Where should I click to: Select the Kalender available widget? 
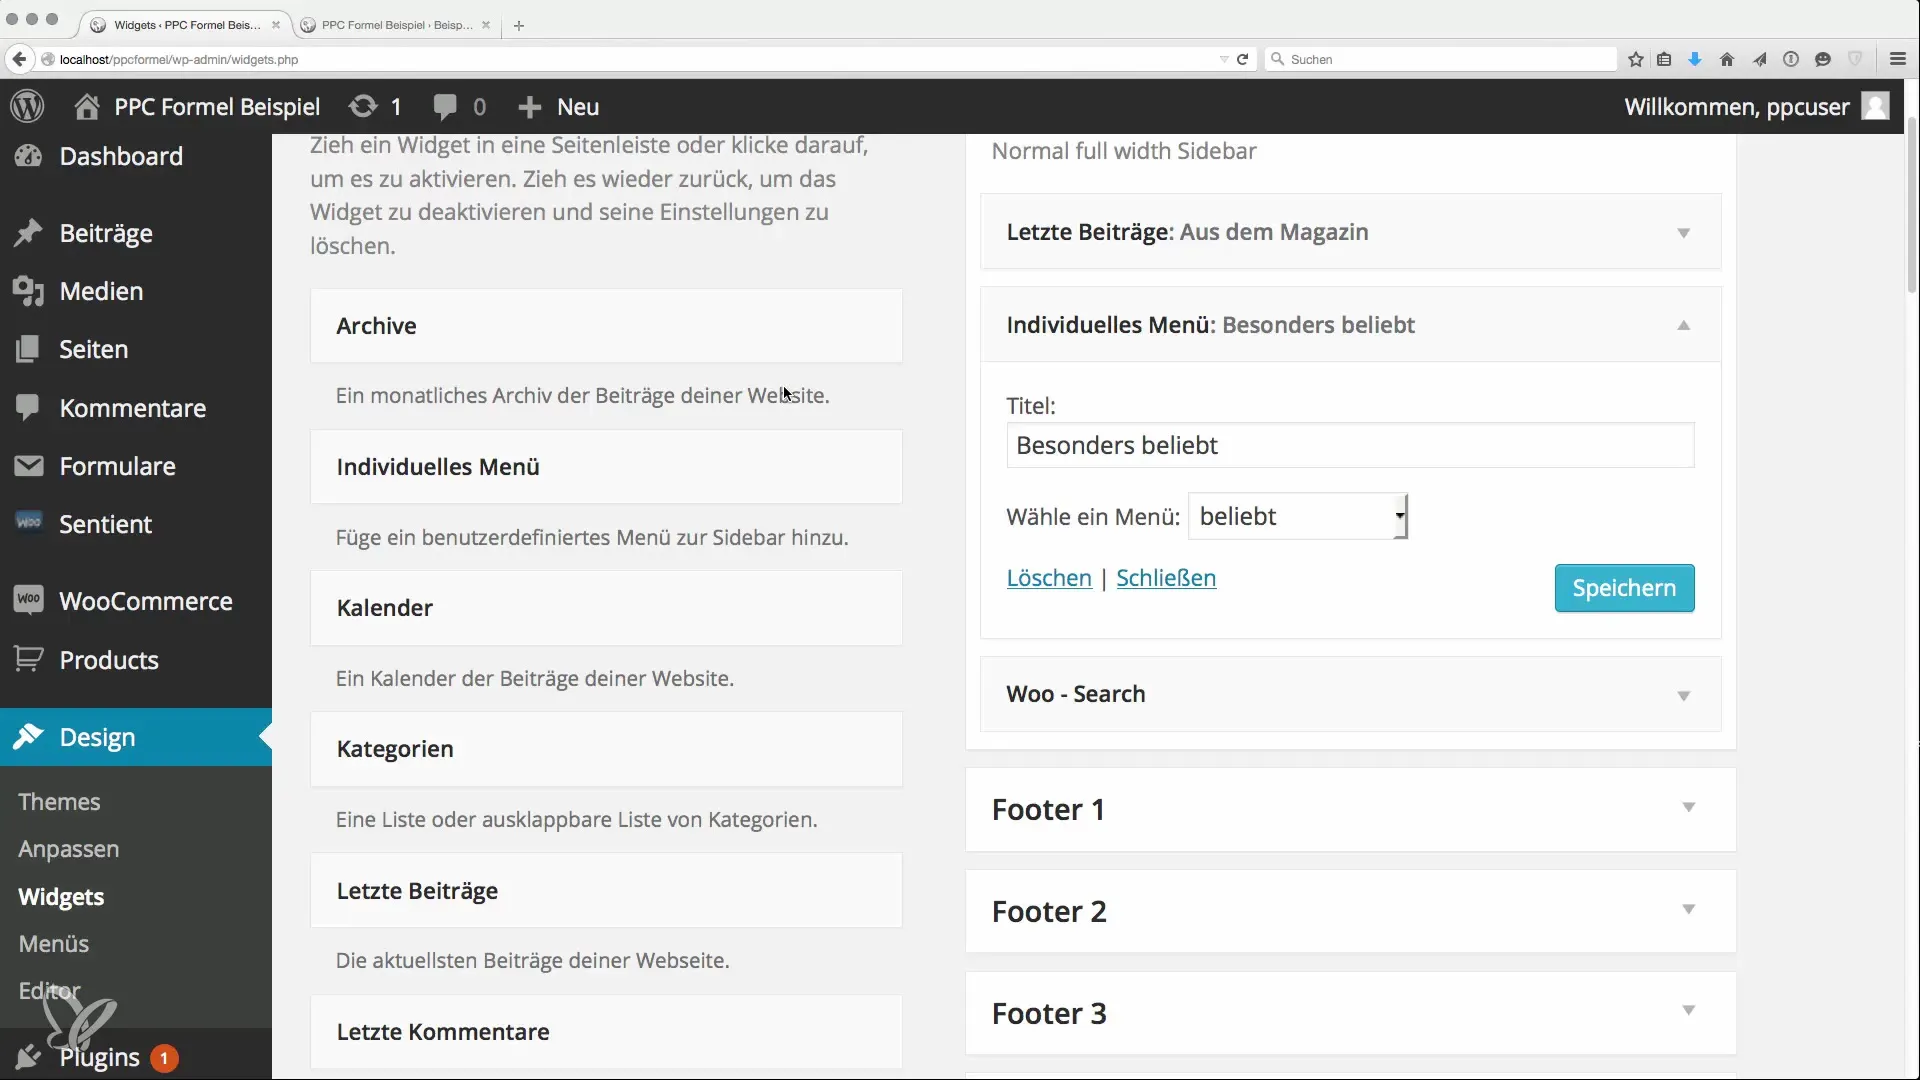(x=606, y=608)
